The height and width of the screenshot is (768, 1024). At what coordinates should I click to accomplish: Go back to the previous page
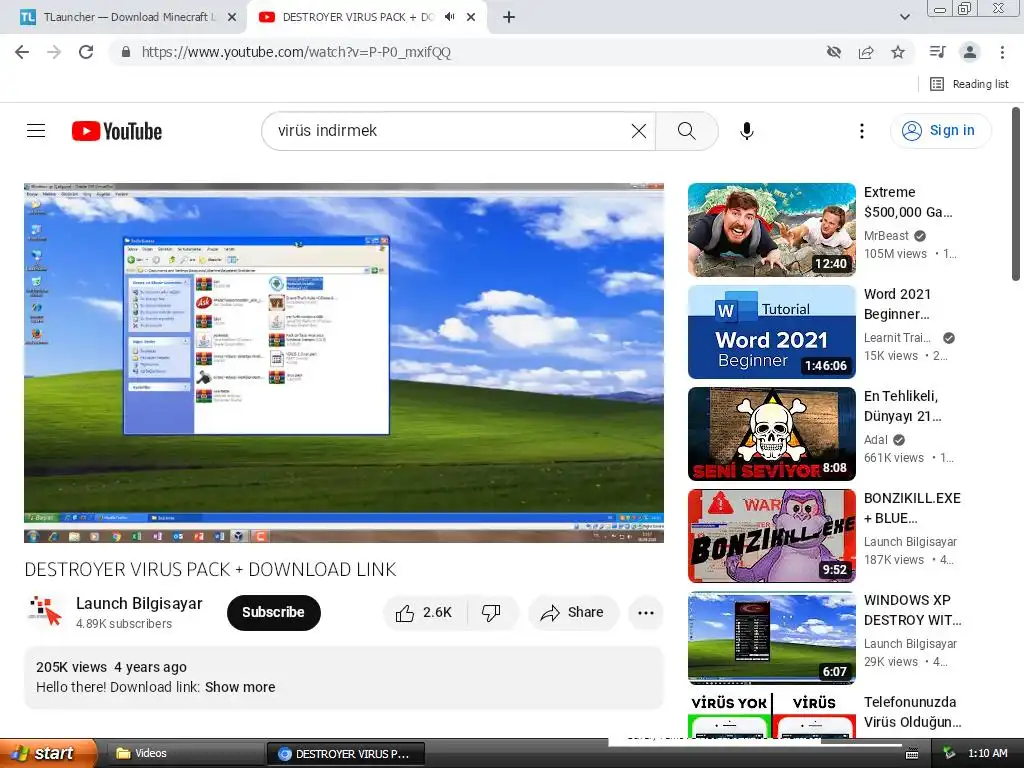click(x=22, y=52)
